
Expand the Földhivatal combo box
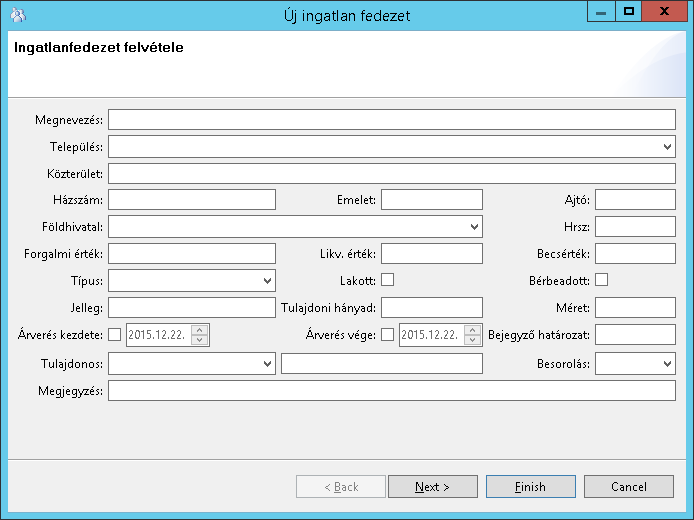coord(474,227)
